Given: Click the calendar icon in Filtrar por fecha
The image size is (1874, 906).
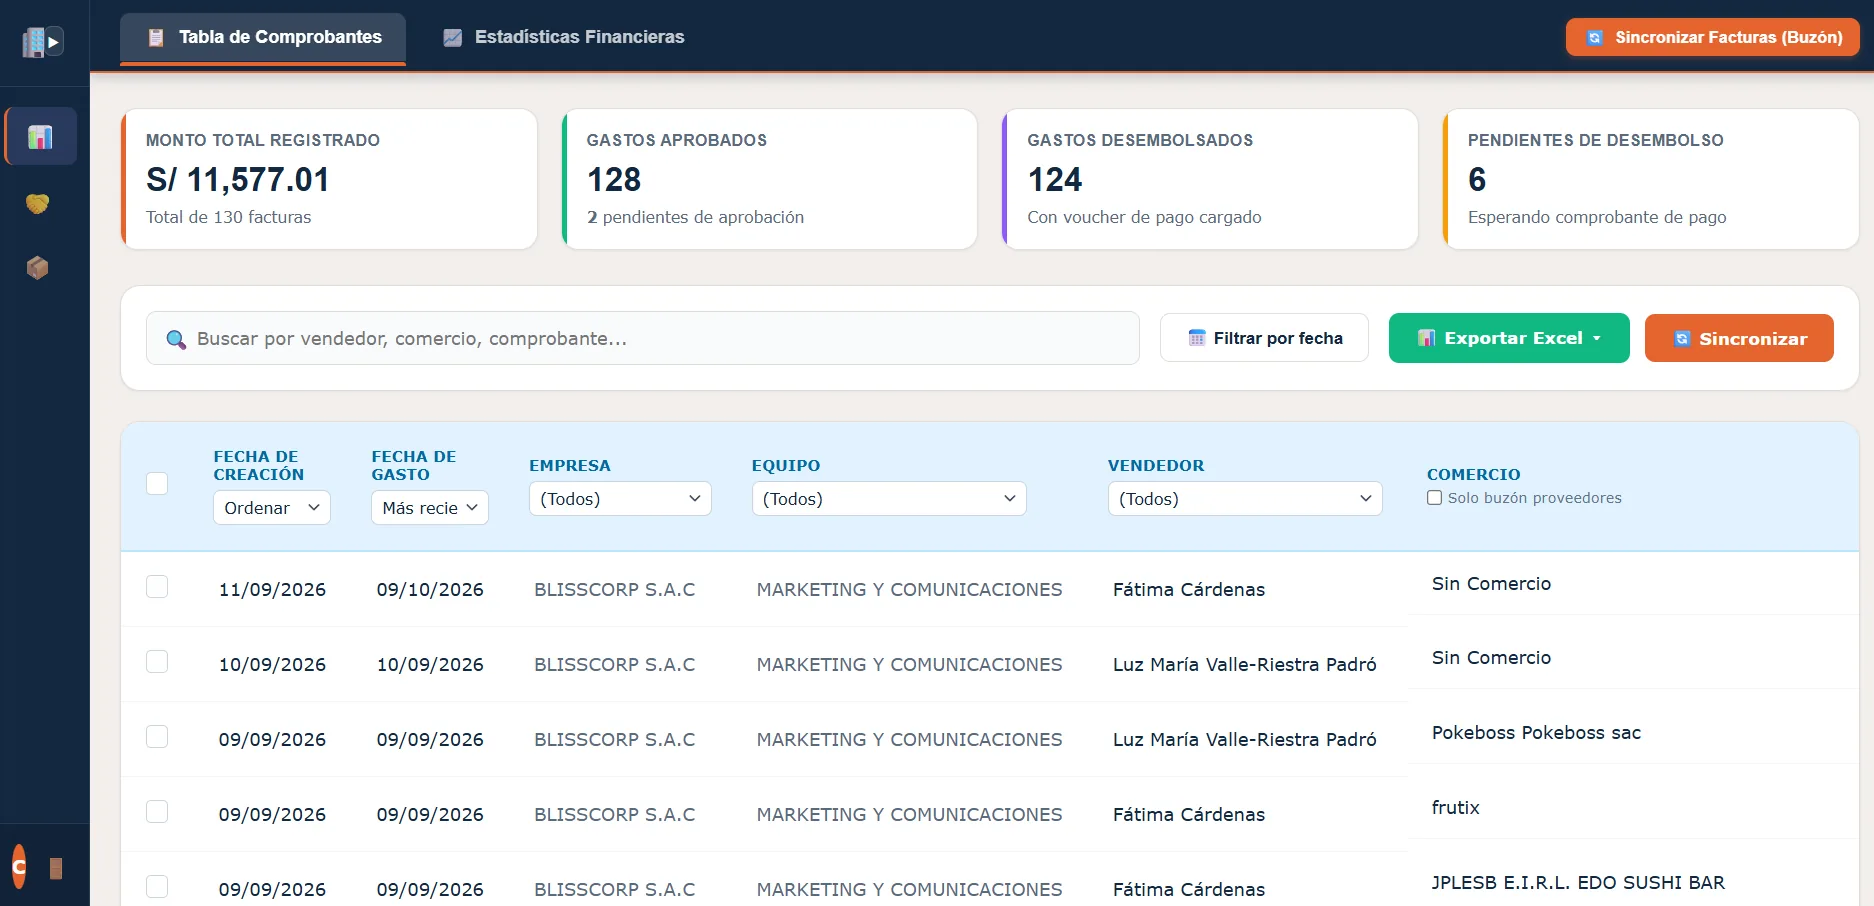Looking at the screenshot, I should (1197, 338).
